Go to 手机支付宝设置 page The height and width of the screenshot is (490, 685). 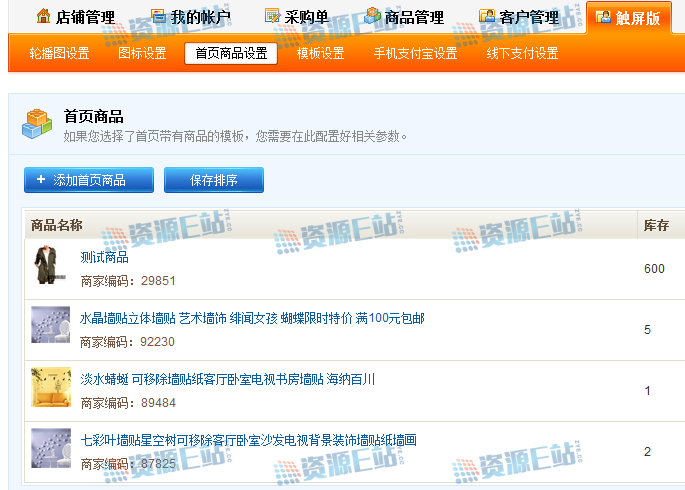[415, 54]
